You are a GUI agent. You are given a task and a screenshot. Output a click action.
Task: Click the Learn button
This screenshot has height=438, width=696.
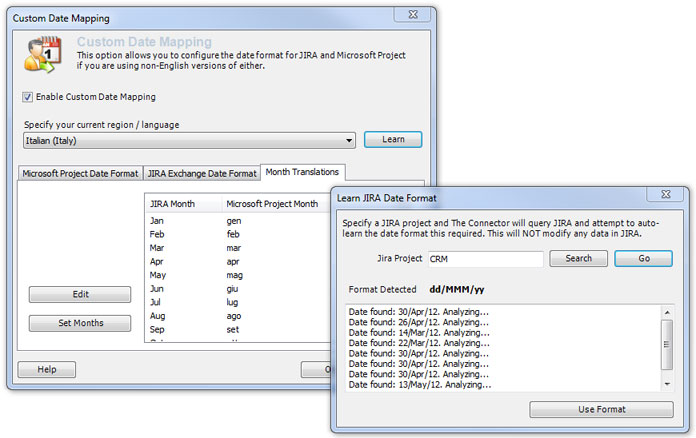click(x=393, y=139)
